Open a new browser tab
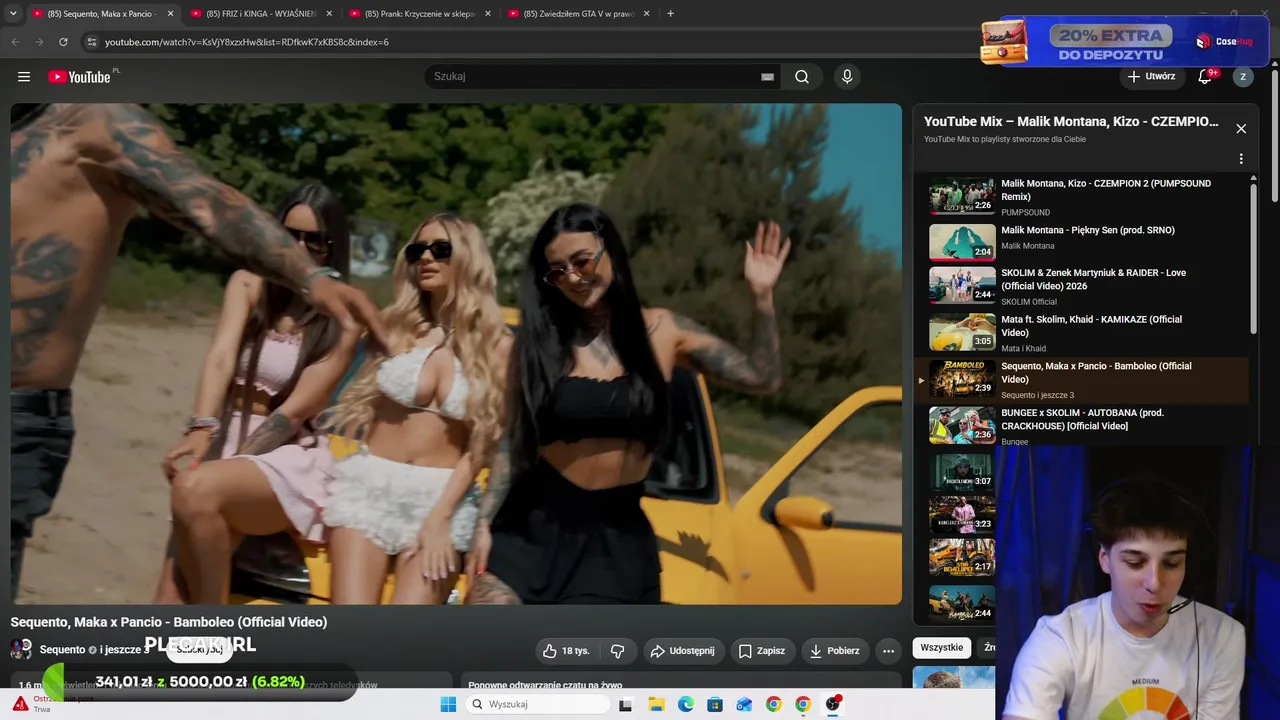 (x=670, y=14)
